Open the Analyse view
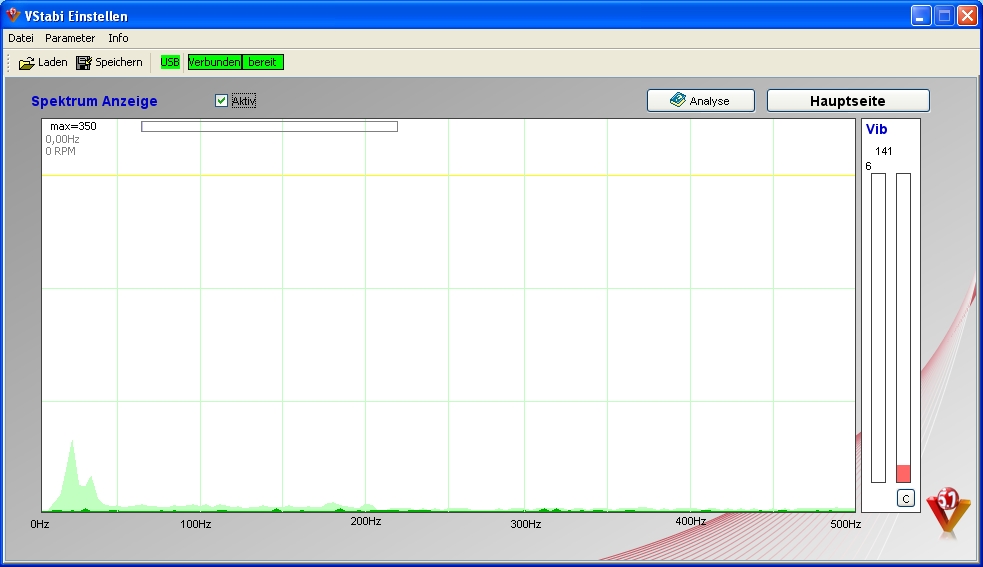 pos(701,100)
